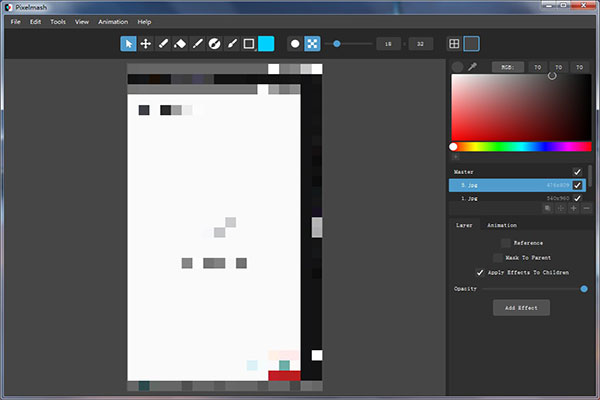Click the crosshair layer button

pyautogui.click(x=561, y=208)
